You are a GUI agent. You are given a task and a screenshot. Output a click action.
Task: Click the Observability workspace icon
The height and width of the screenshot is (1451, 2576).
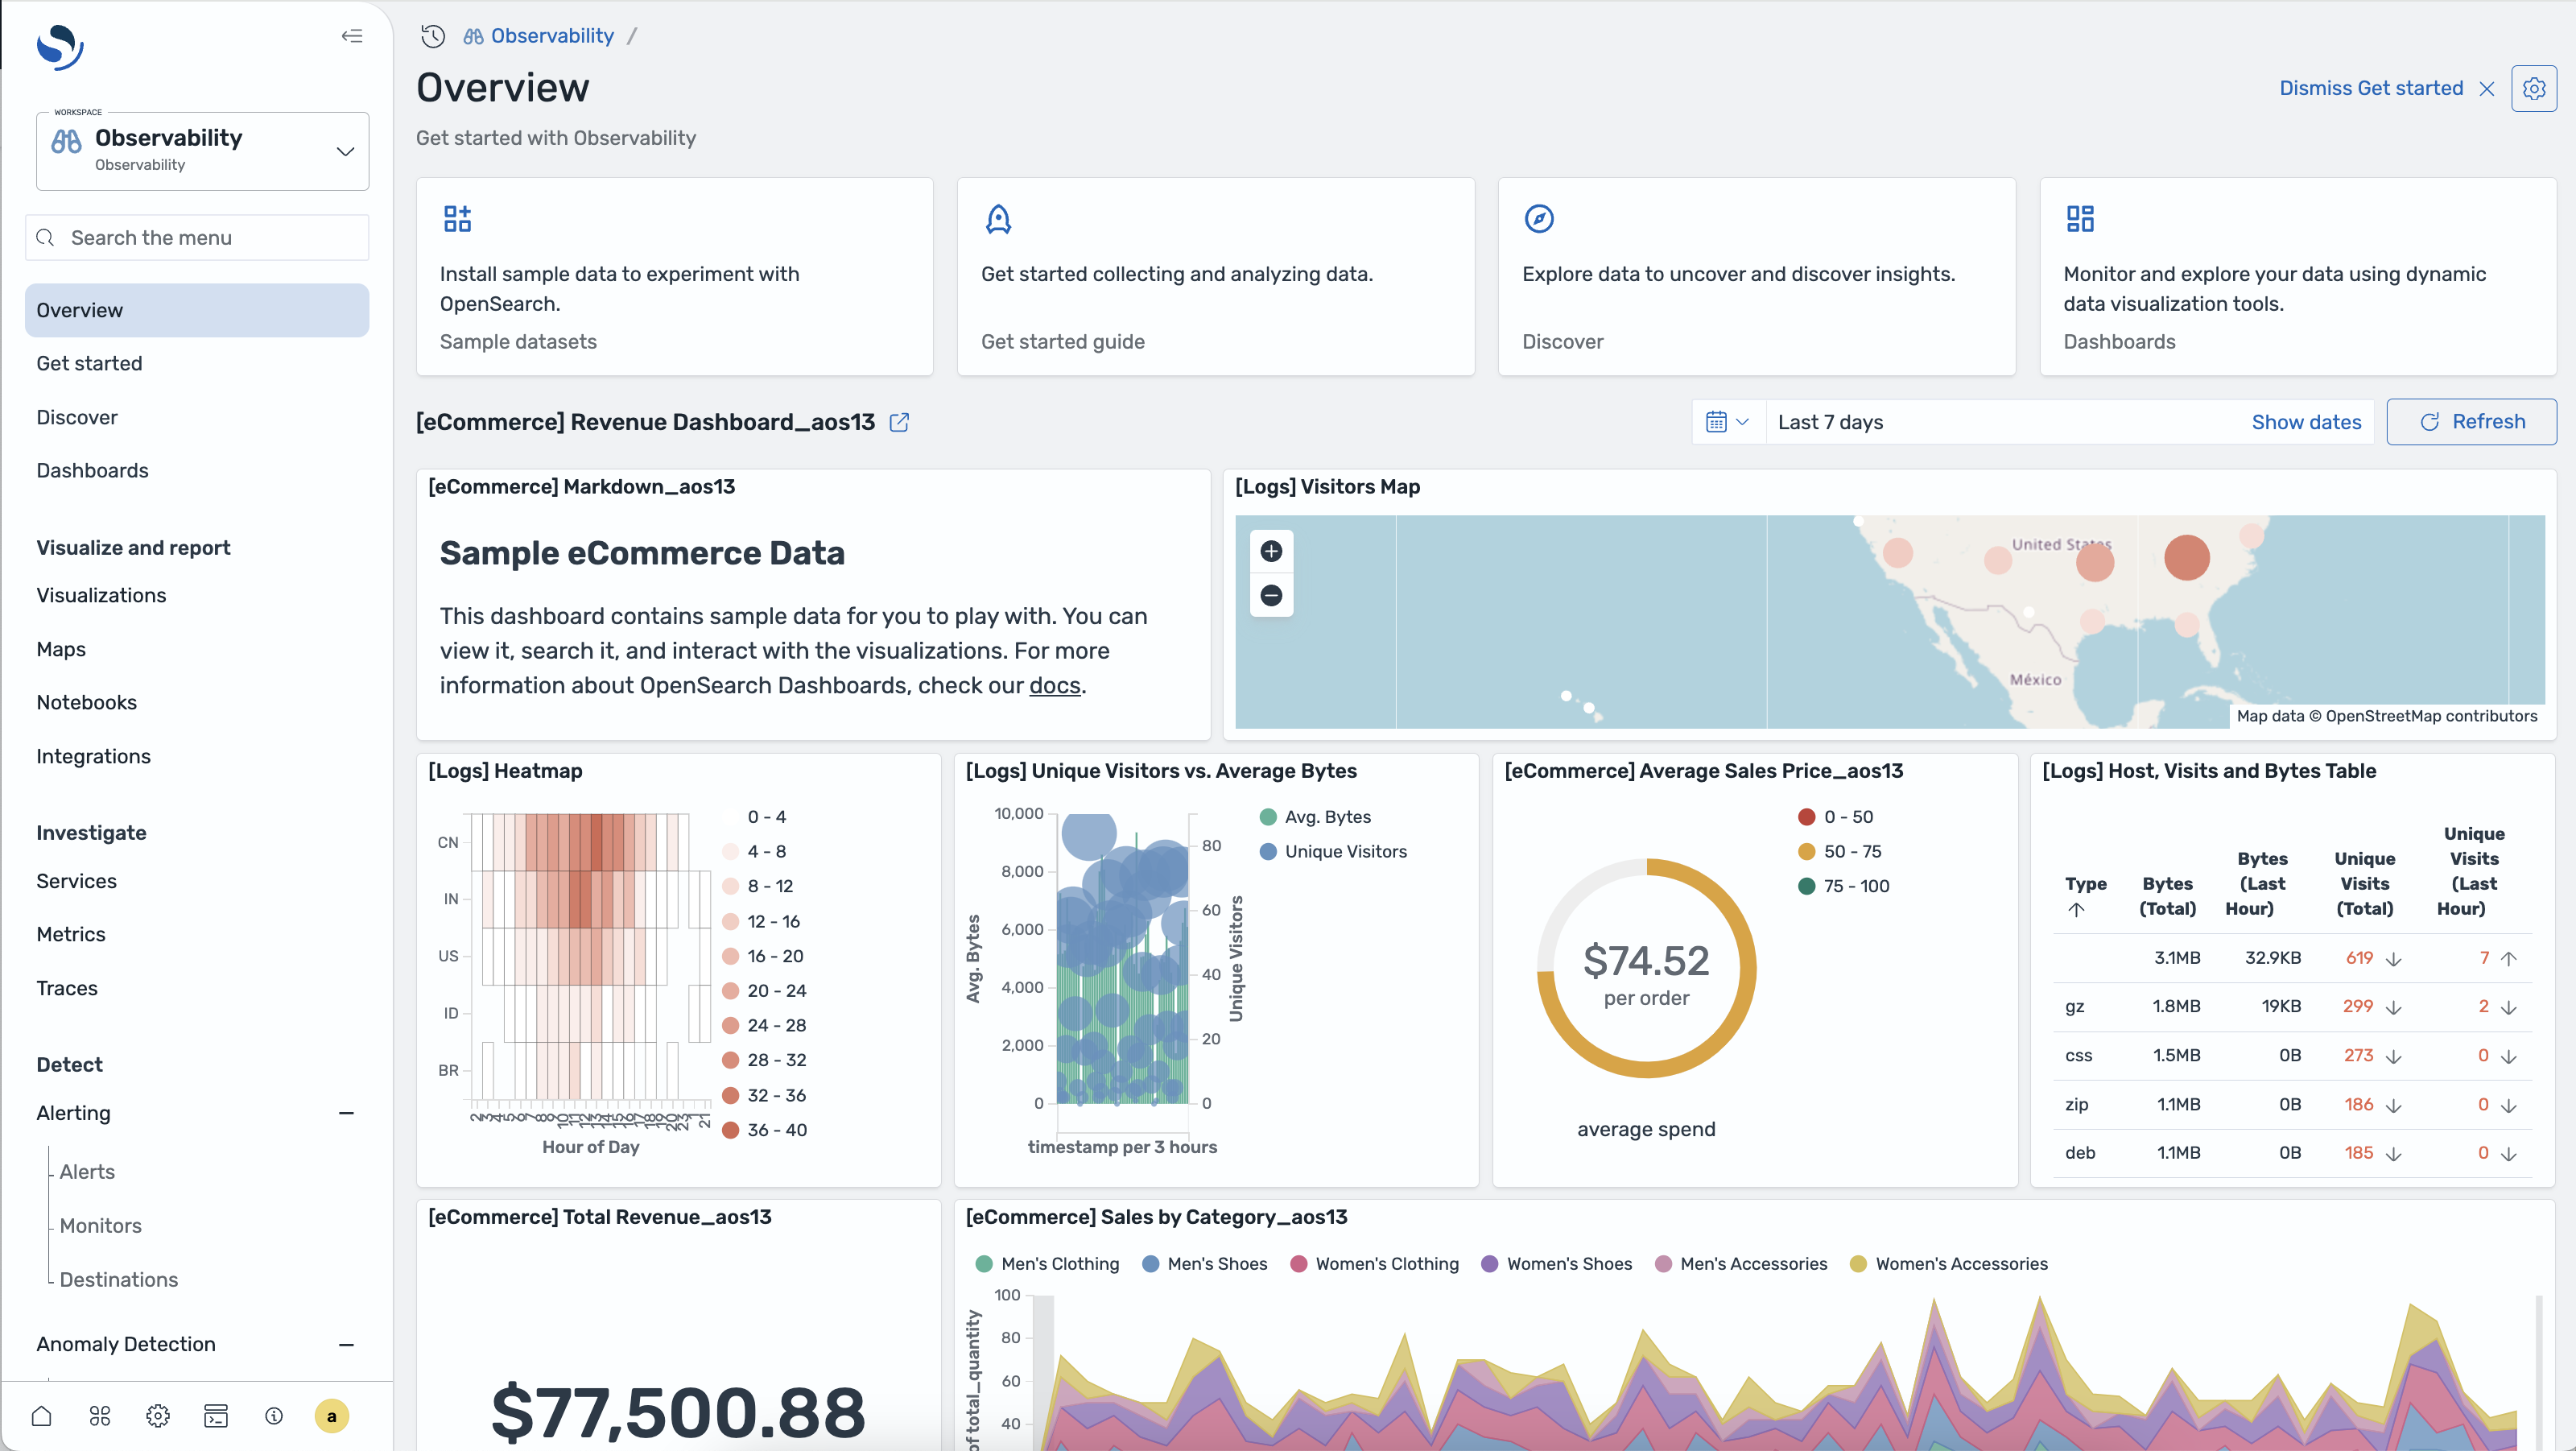pyautogui.click(x=68, y=147)
